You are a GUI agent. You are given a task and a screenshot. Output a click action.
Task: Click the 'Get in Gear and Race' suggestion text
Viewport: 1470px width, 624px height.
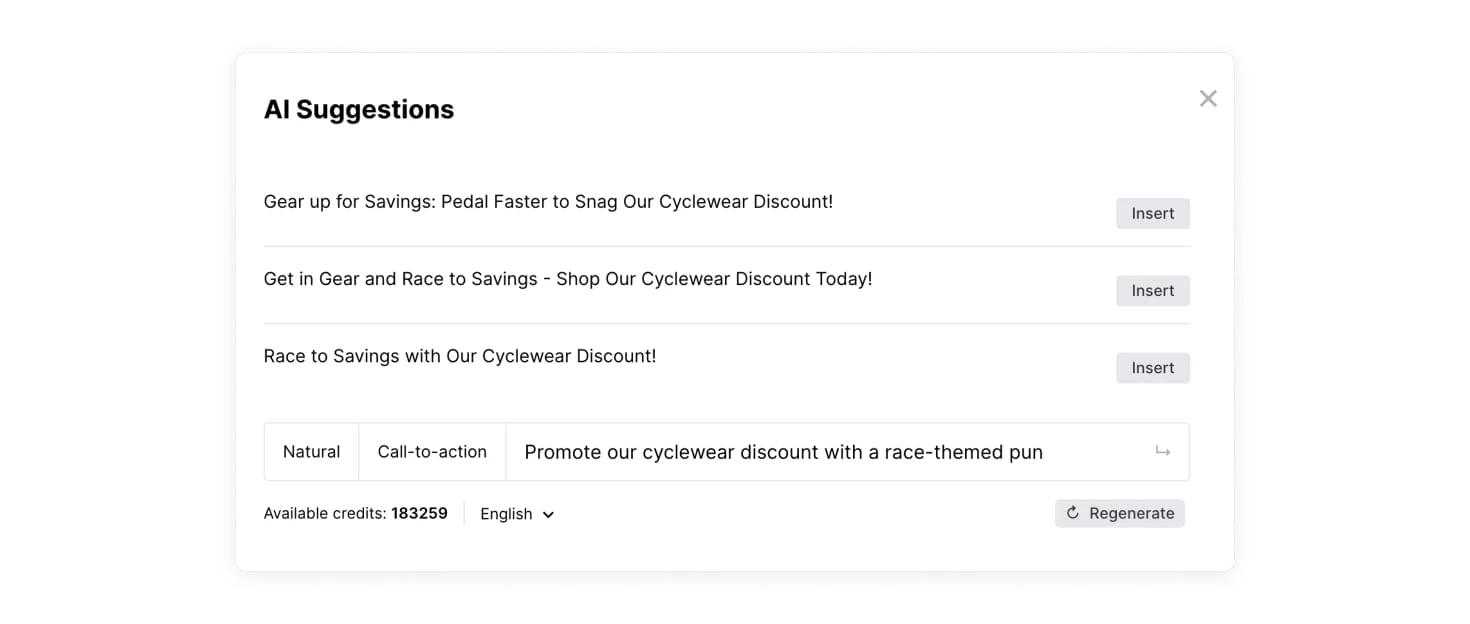567,279
